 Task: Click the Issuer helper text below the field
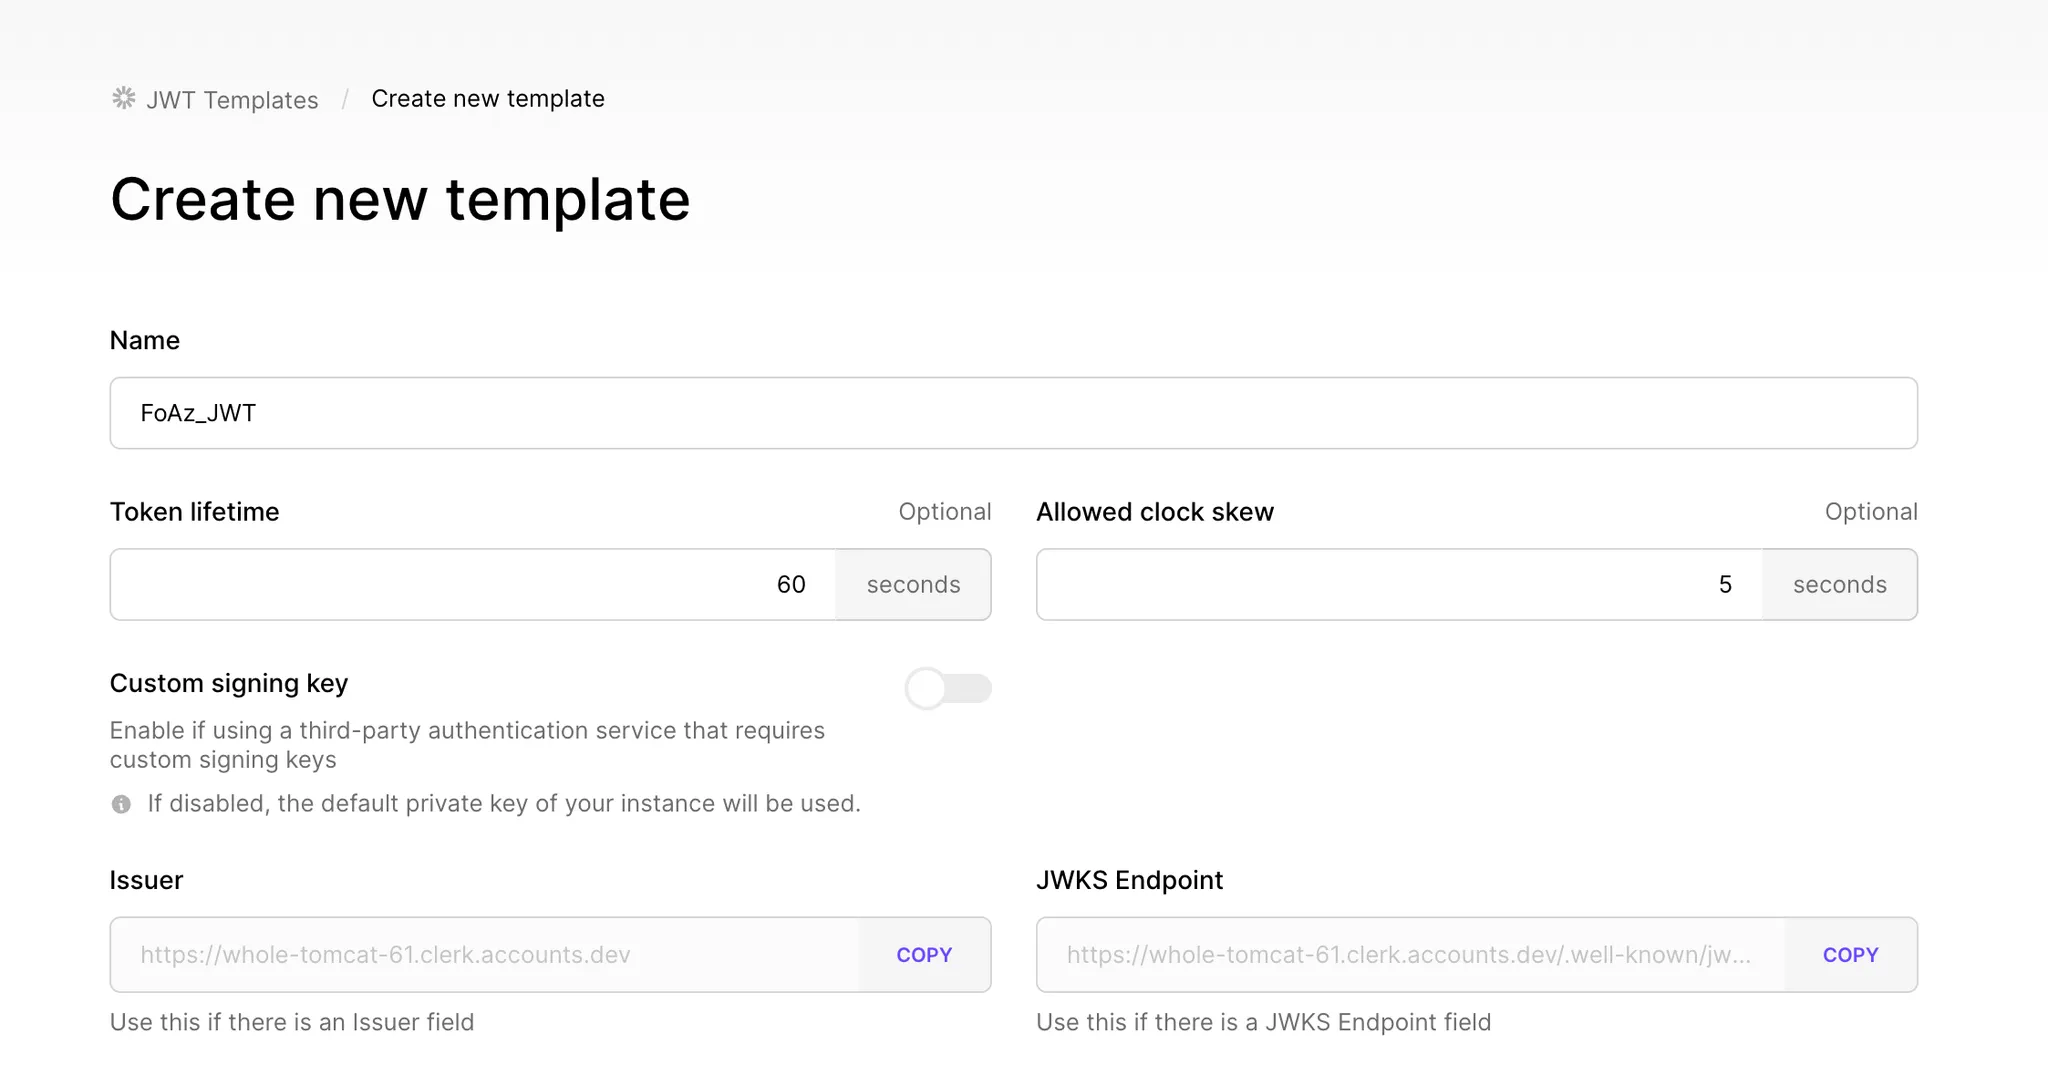[292, 1022]
